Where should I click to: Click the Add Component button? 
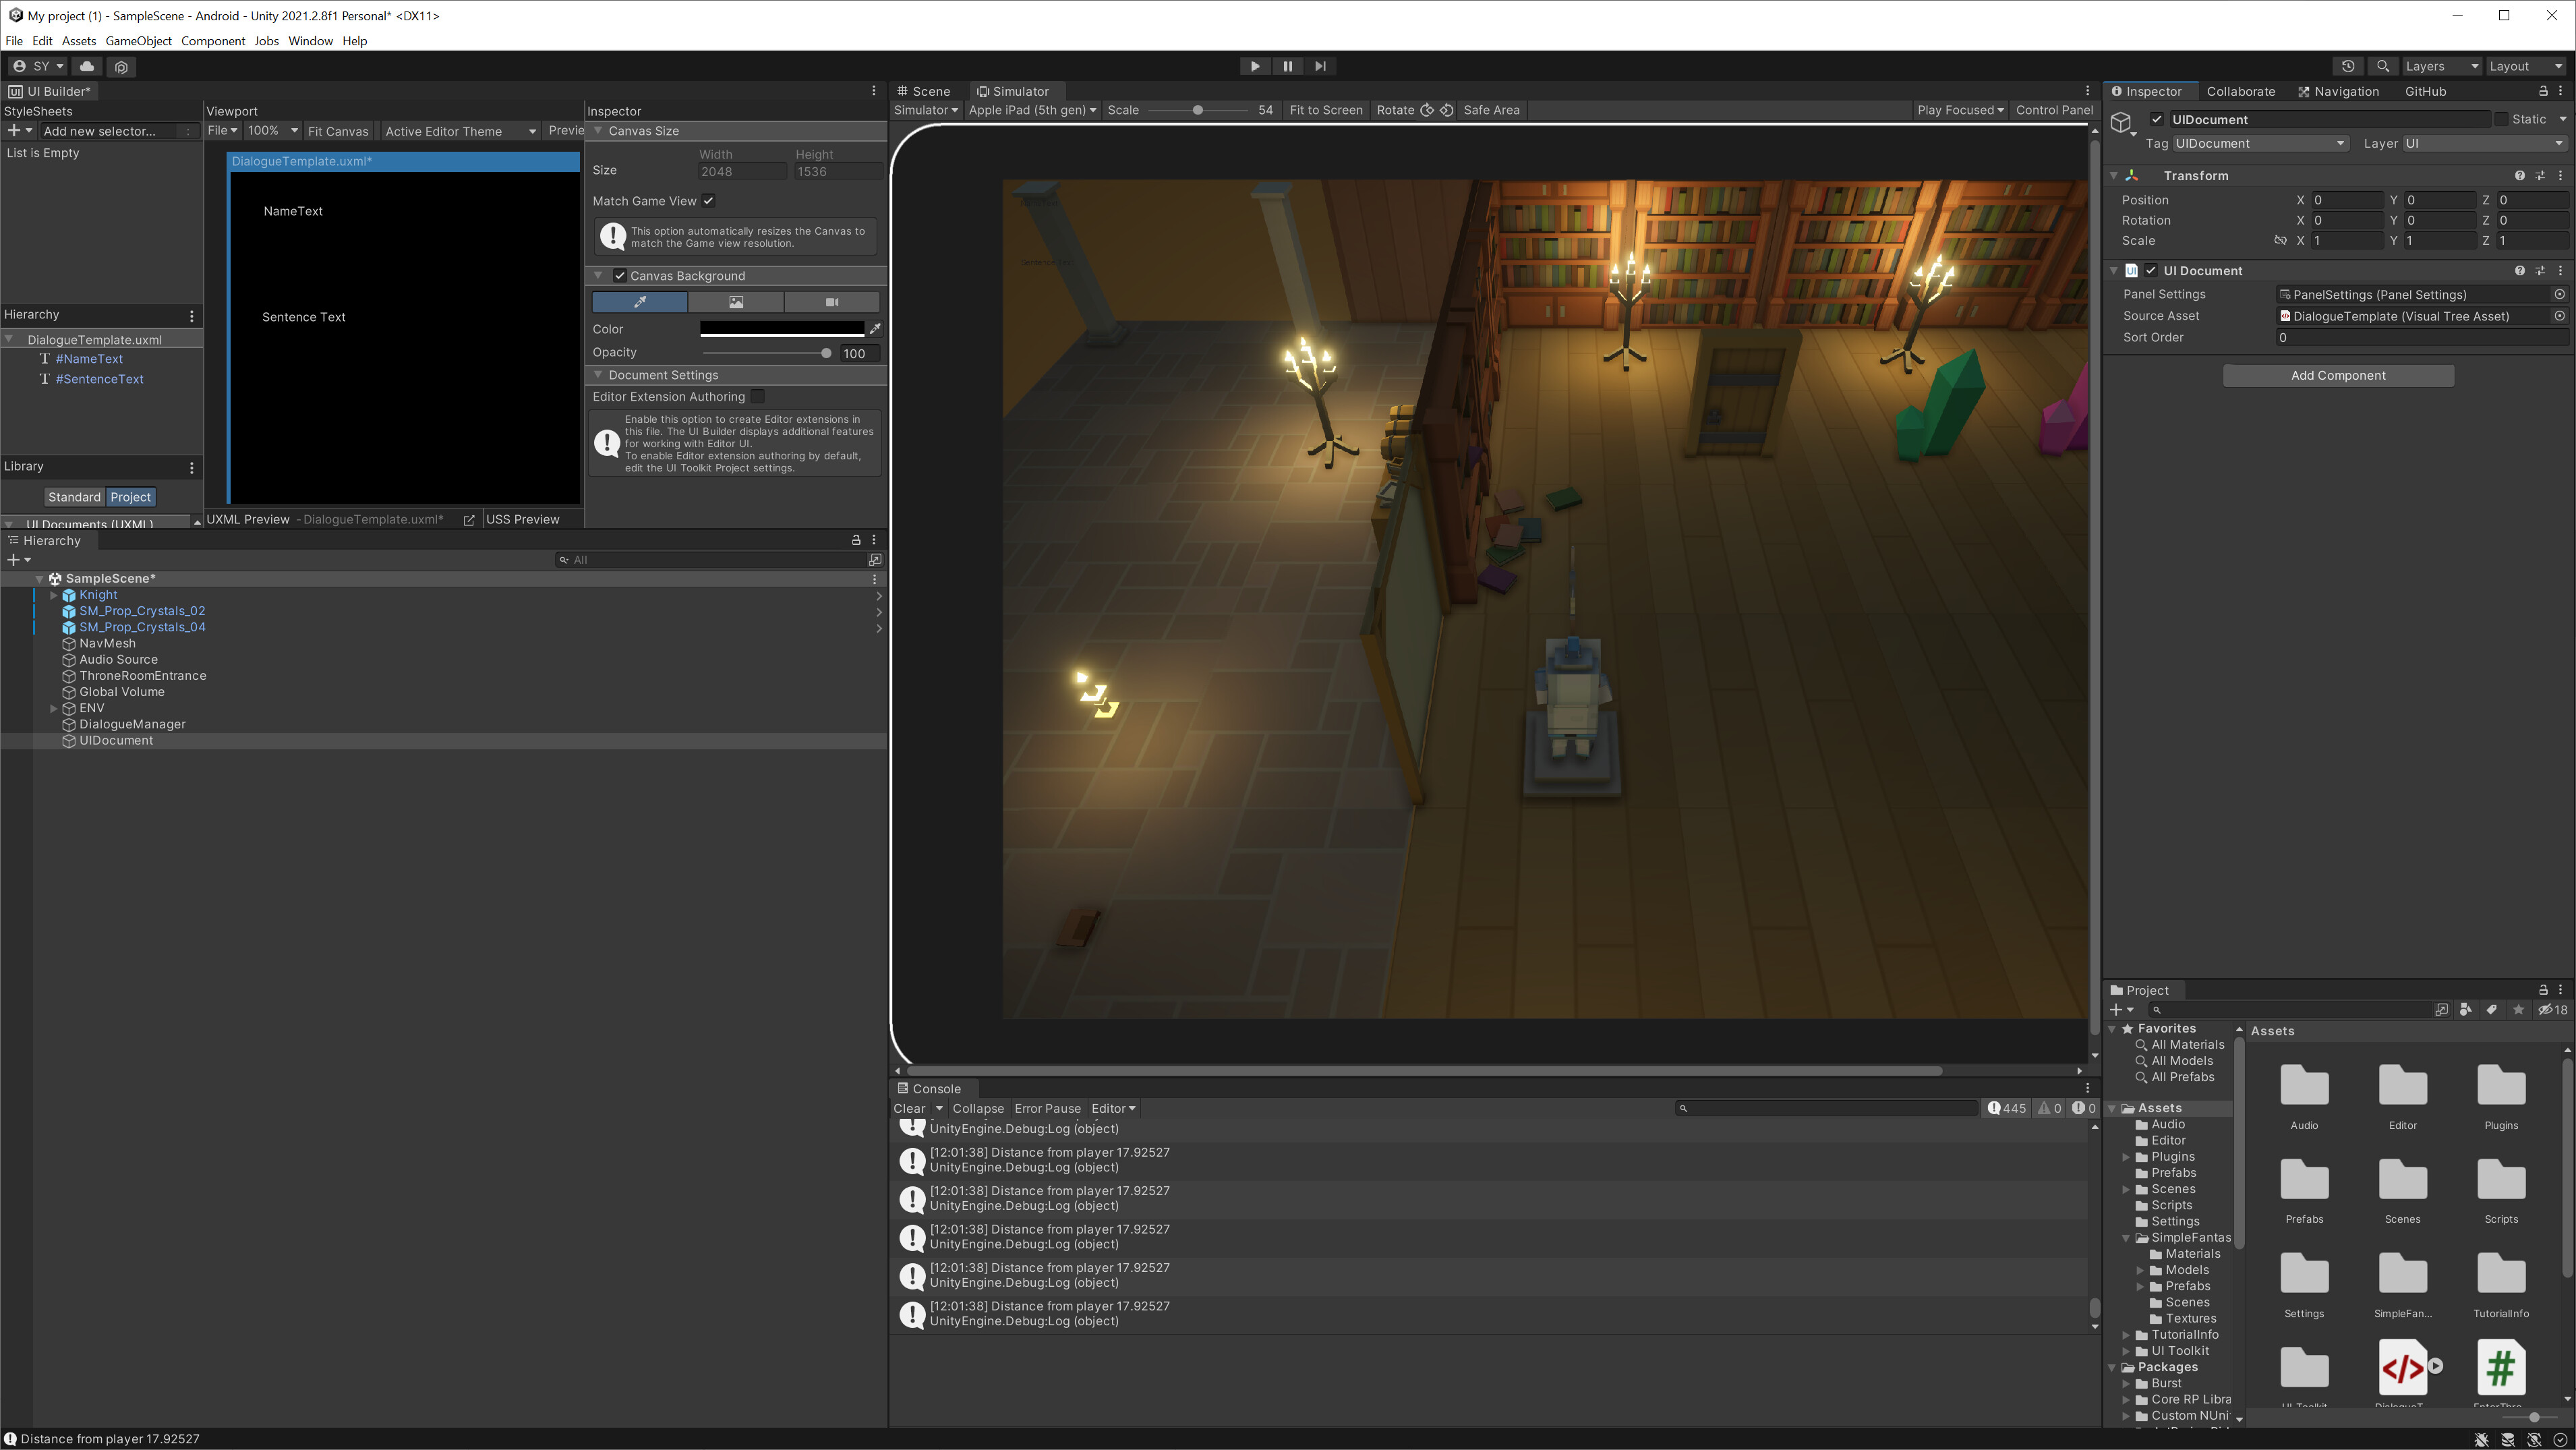(2338, 375)
